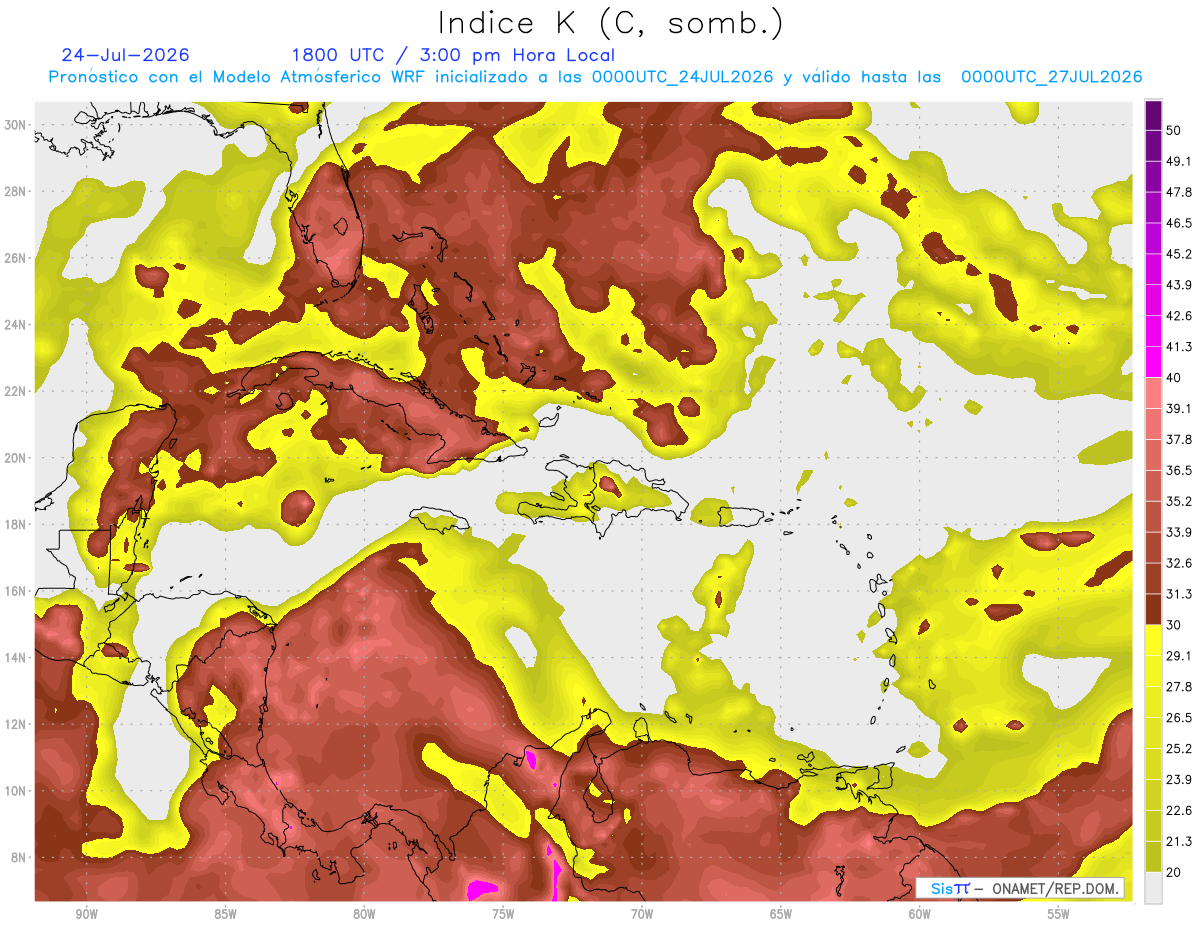Select the "33.9" color scale value
The image size is (1200, 927).
coord(1180,532)
